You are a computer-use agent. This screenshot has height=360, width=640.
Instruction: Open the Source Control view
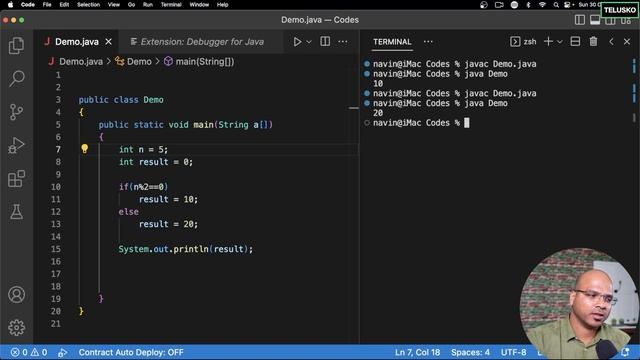tap(16, 112)
